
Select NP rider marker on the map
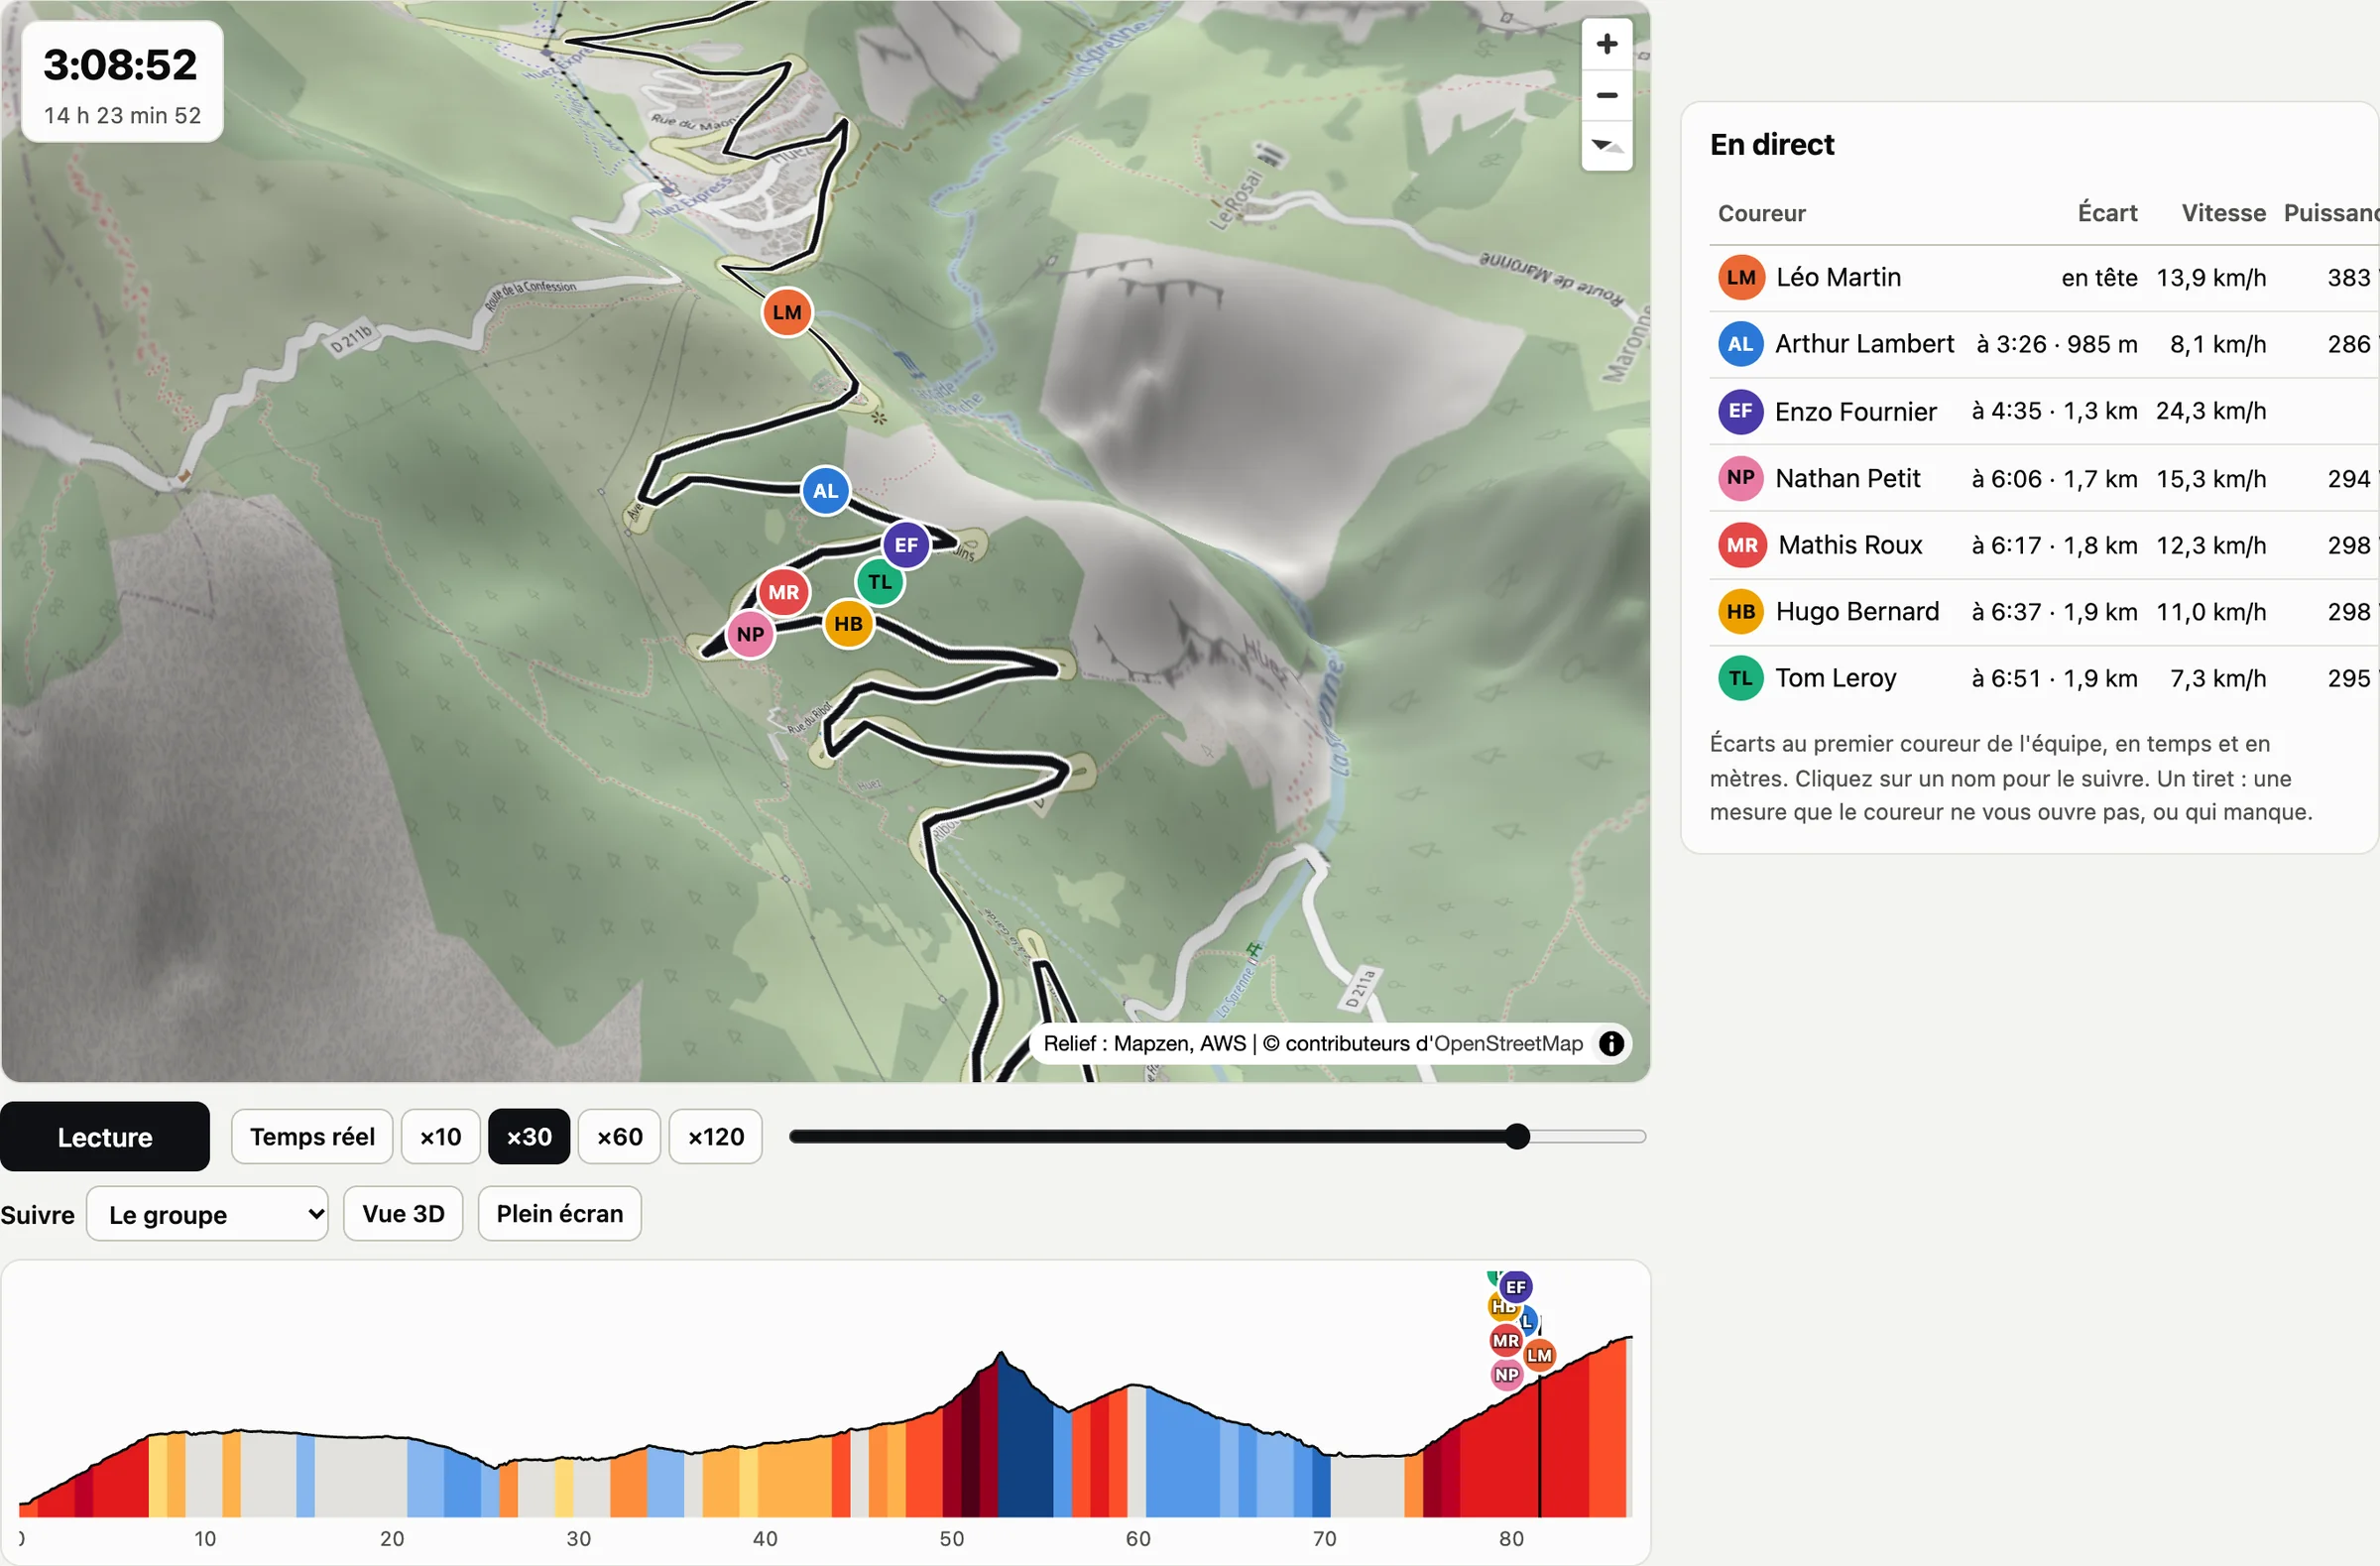[750, 634]
